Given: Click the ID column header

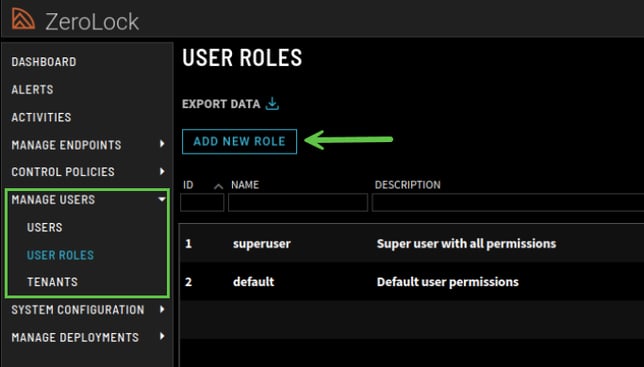Looking at the screenshot, I should point(188,185).
